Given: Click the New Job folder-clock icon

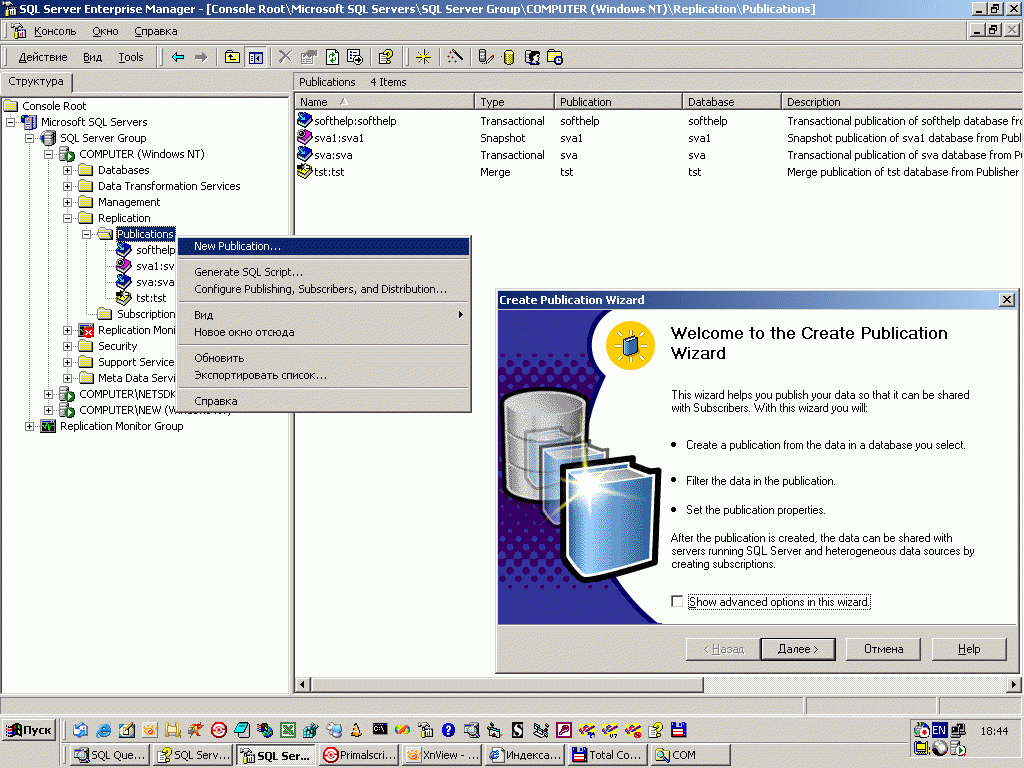Looking at the screenshot, I should (555, 57).
